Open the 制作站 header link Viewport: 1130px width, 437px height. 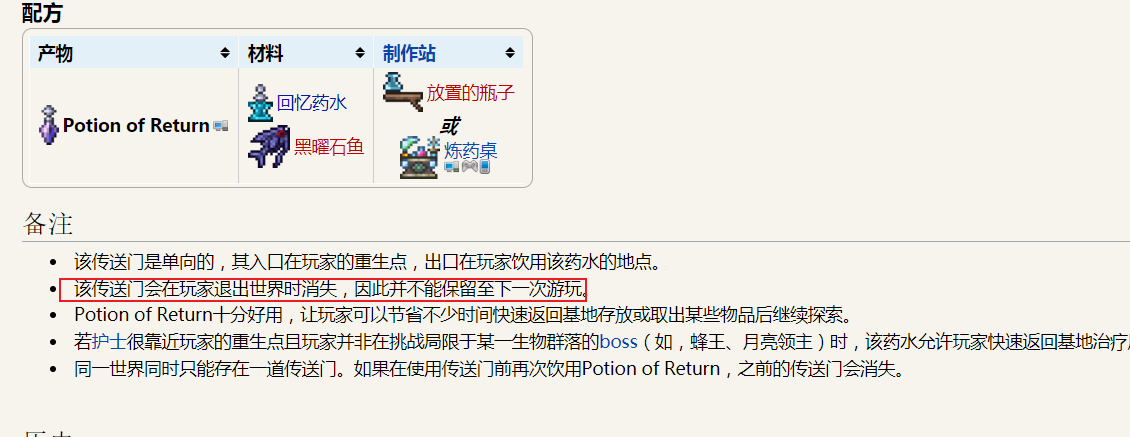coord(409,53)
